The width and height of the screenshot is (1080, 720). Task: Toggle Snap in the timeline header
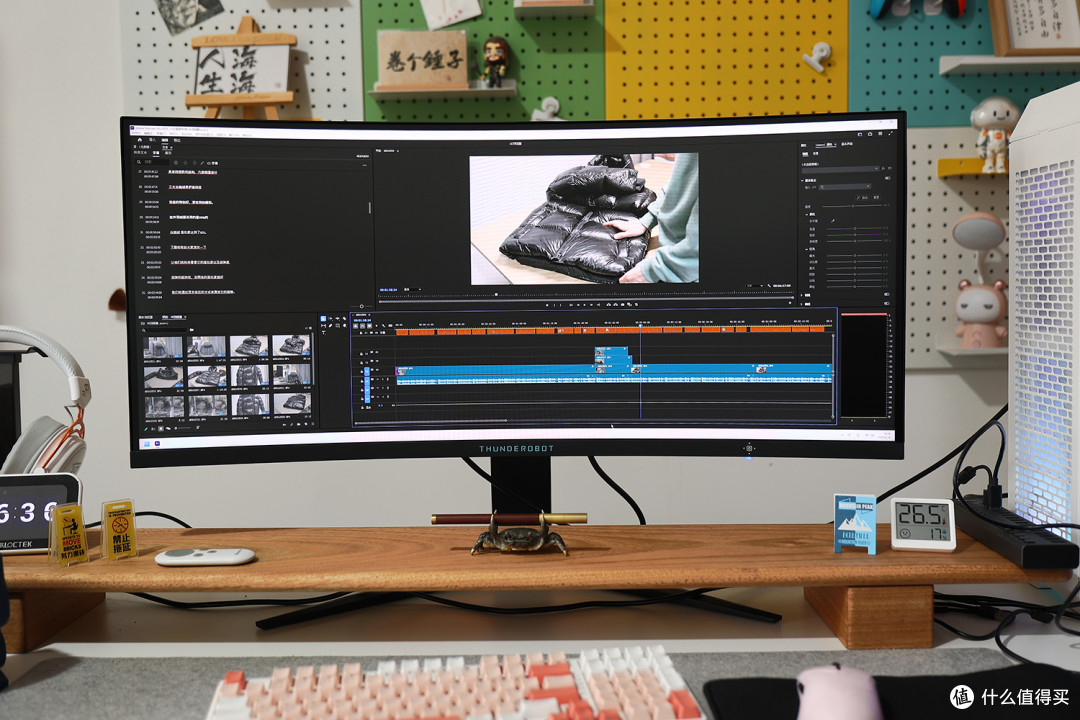tap(362, 326)
